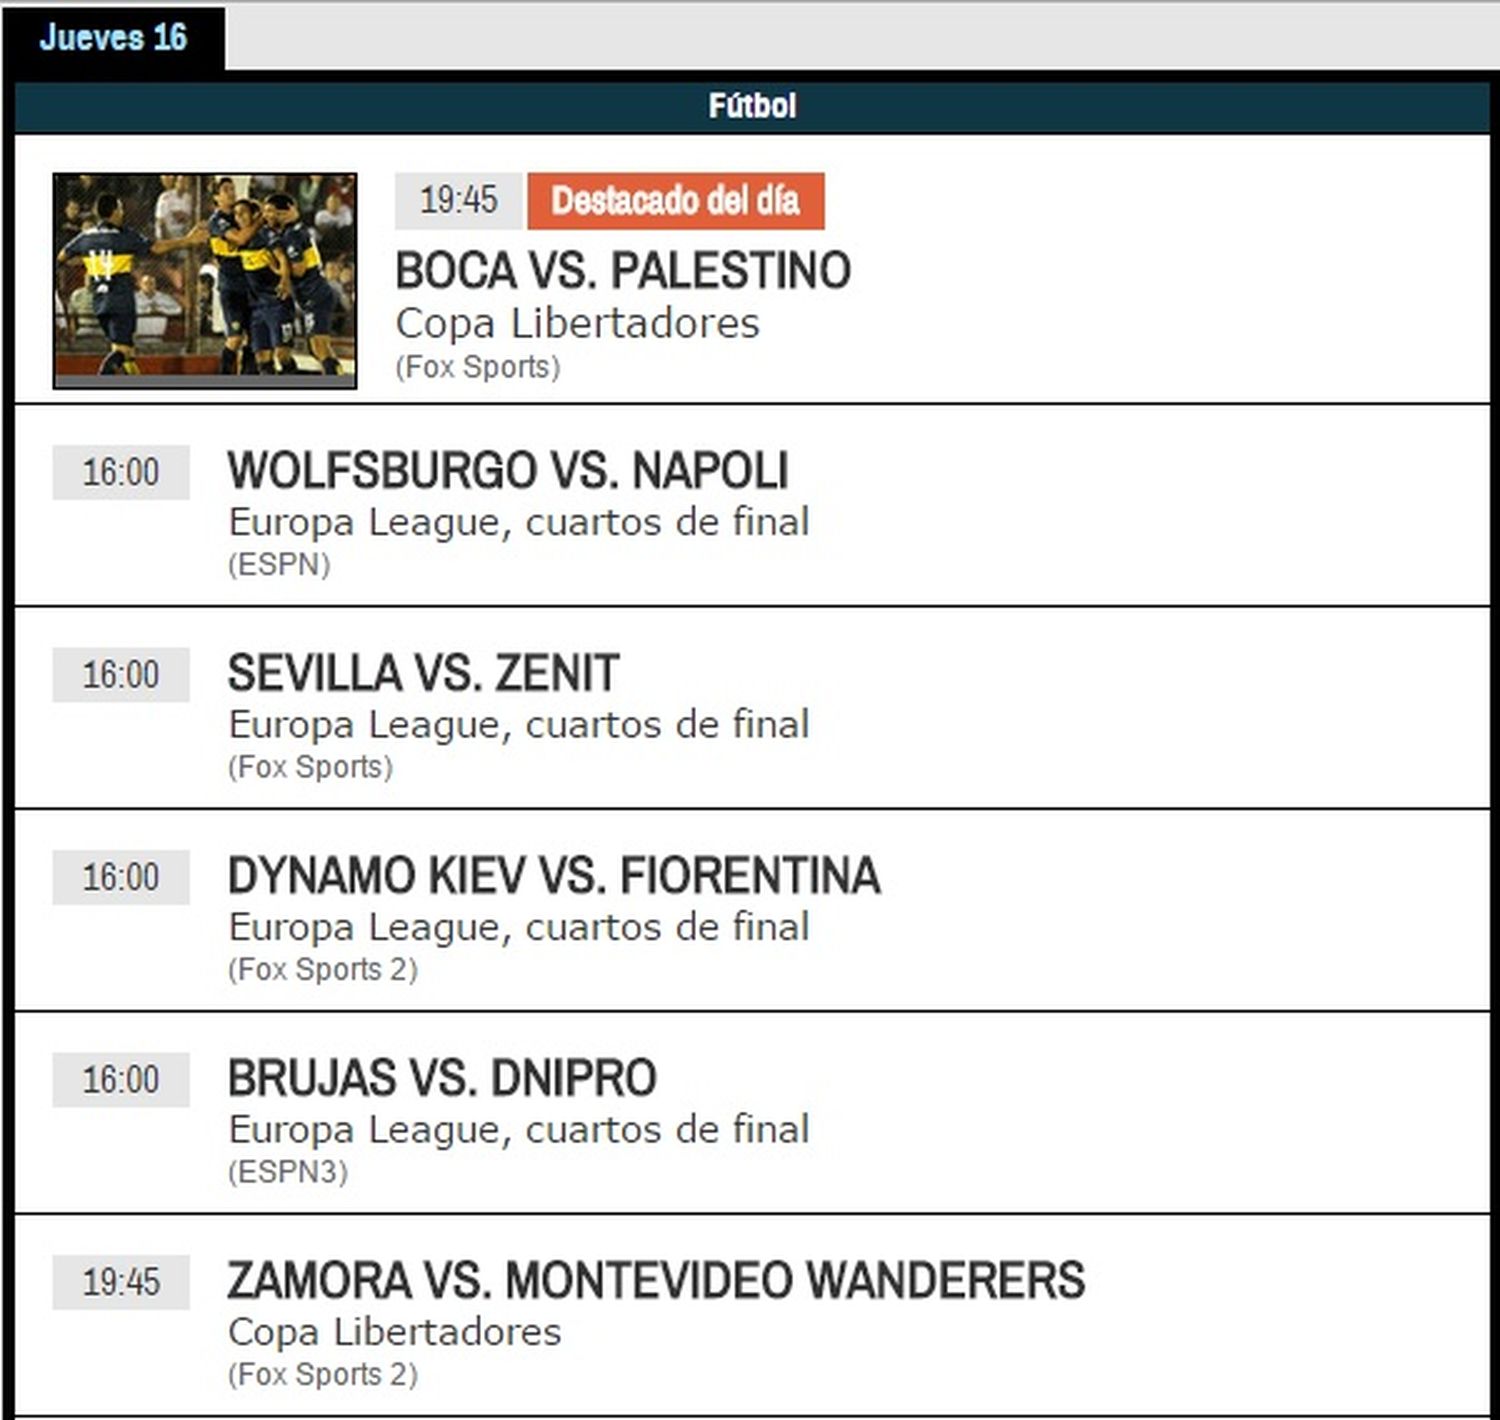Click the Destacado del día badge
Image resolution: width=1500 pixels, height=1420 pixels.
point(676,201)
